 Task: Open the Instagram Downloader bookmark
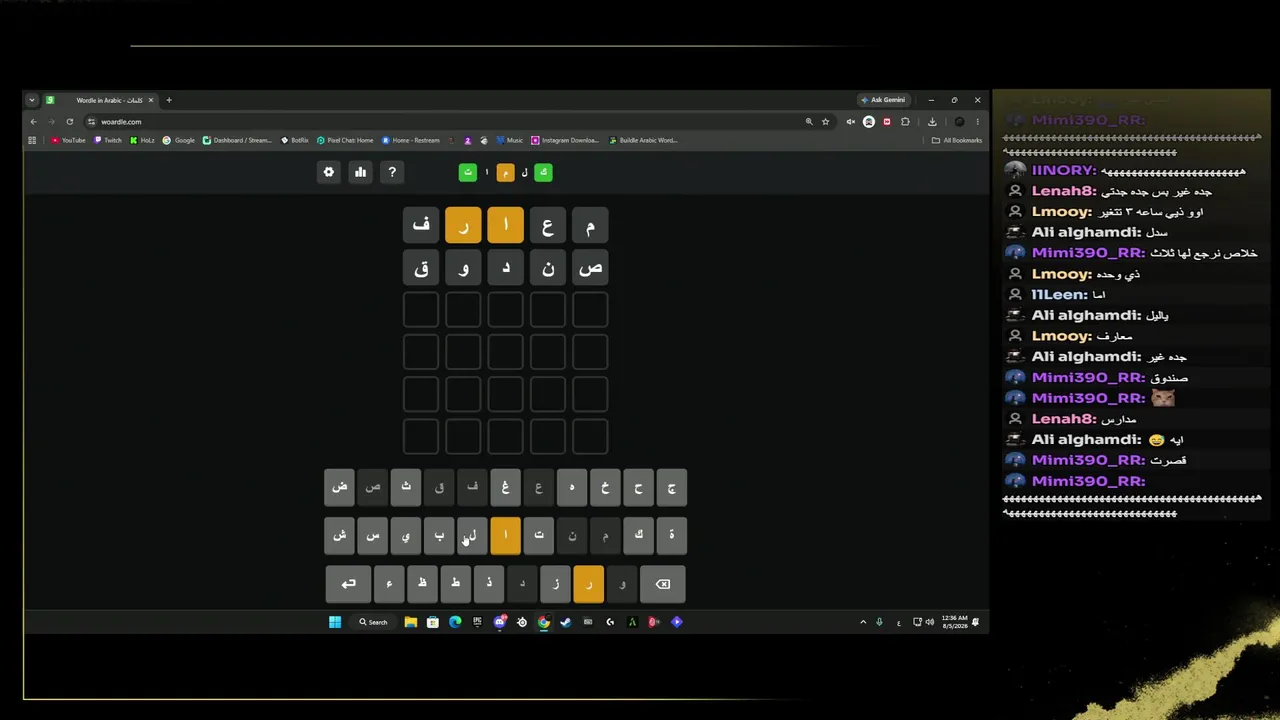click(565, 140)
